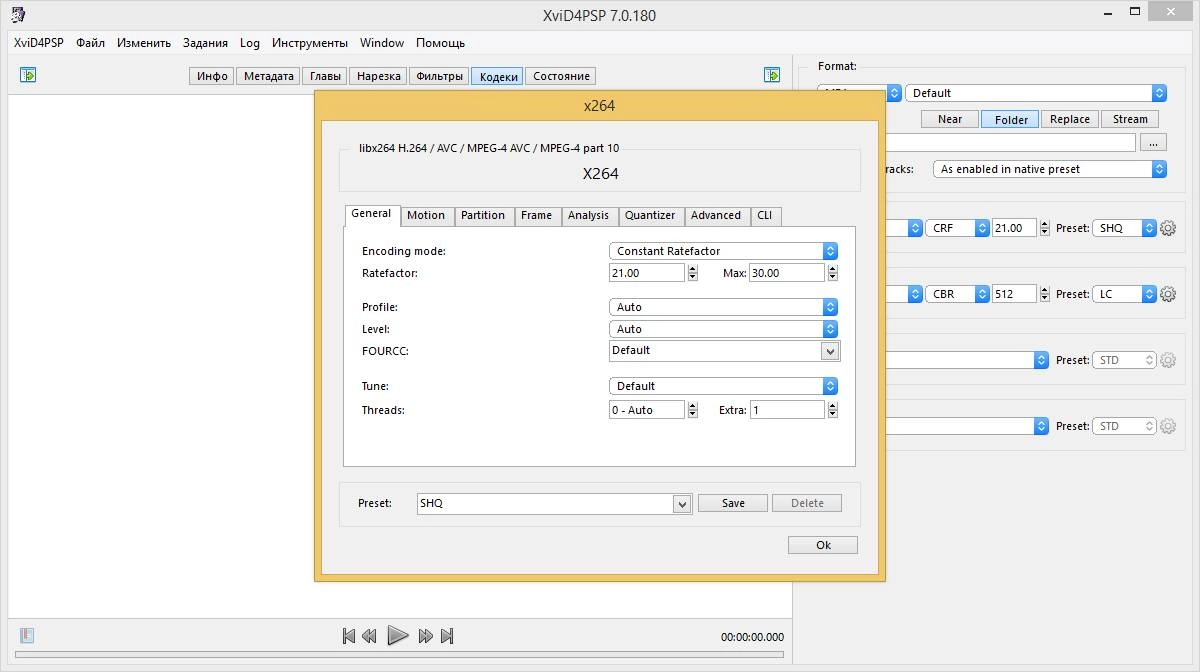1200x672 pixels.
Task: Click the Max ratefactor spinner arrows
Action: [x=833, y=273]
